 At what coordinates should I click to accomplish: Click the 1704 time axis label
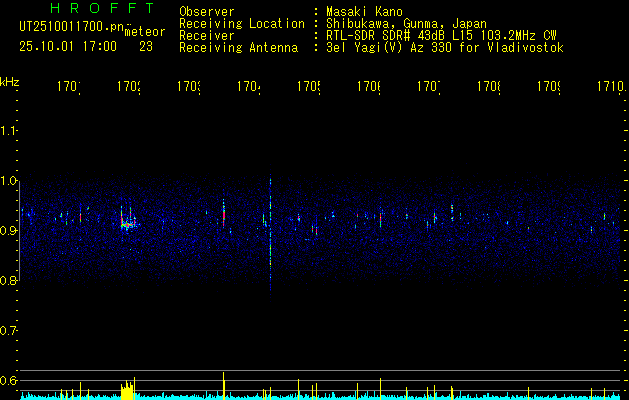coord(249,86)
